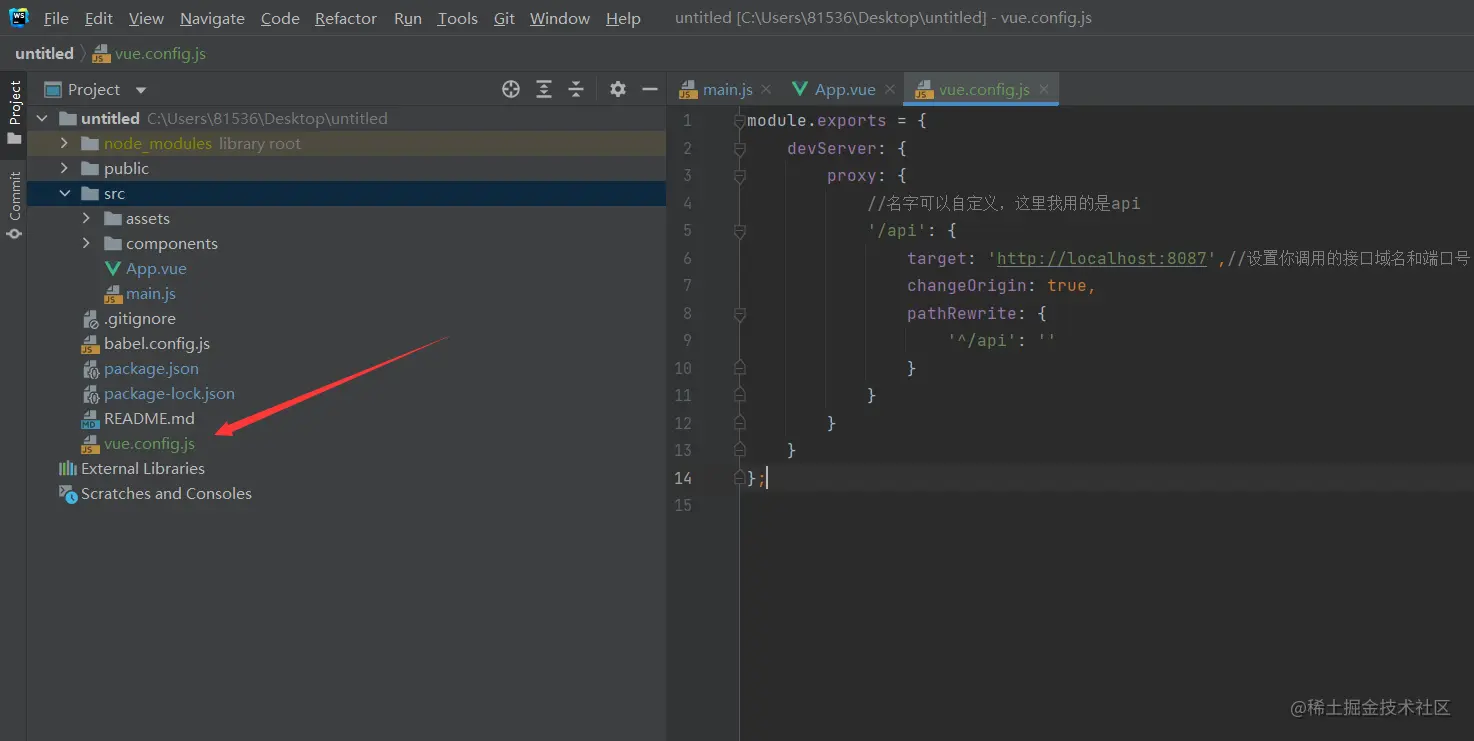1474x741 pixels.
Task: Select .gitignore in the project tree
Action: [140, 319]
